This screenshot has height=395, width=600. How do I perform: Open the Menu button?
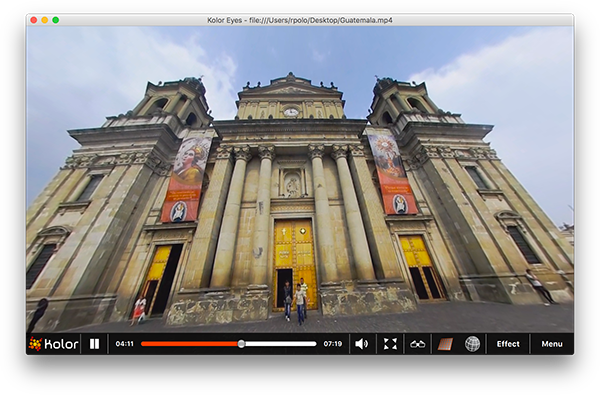(552, 344)
